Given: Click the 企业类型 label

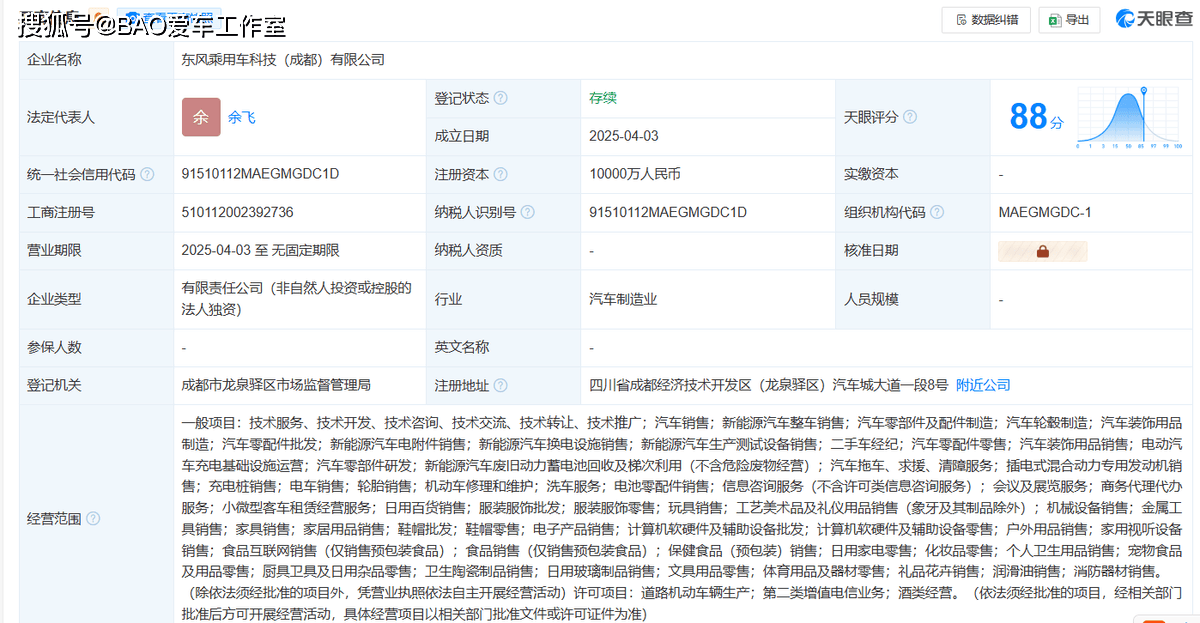Looking at the screenshot, I should [54, 298].
